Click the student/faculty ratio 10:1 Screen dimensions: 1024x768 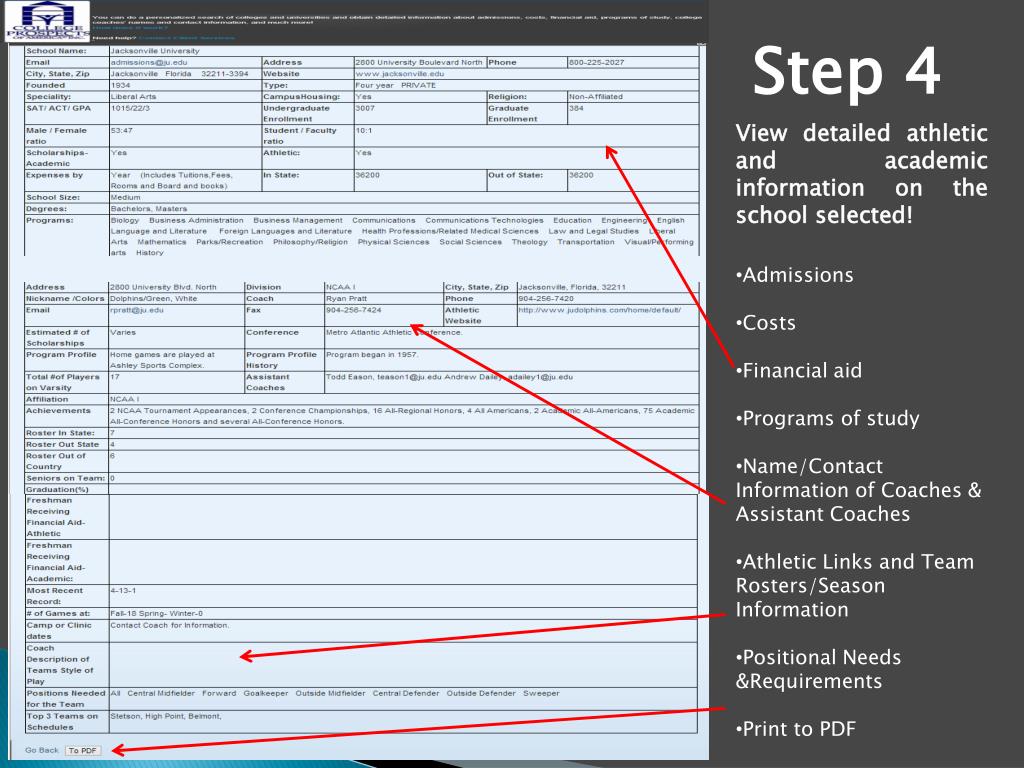(364, 131)
